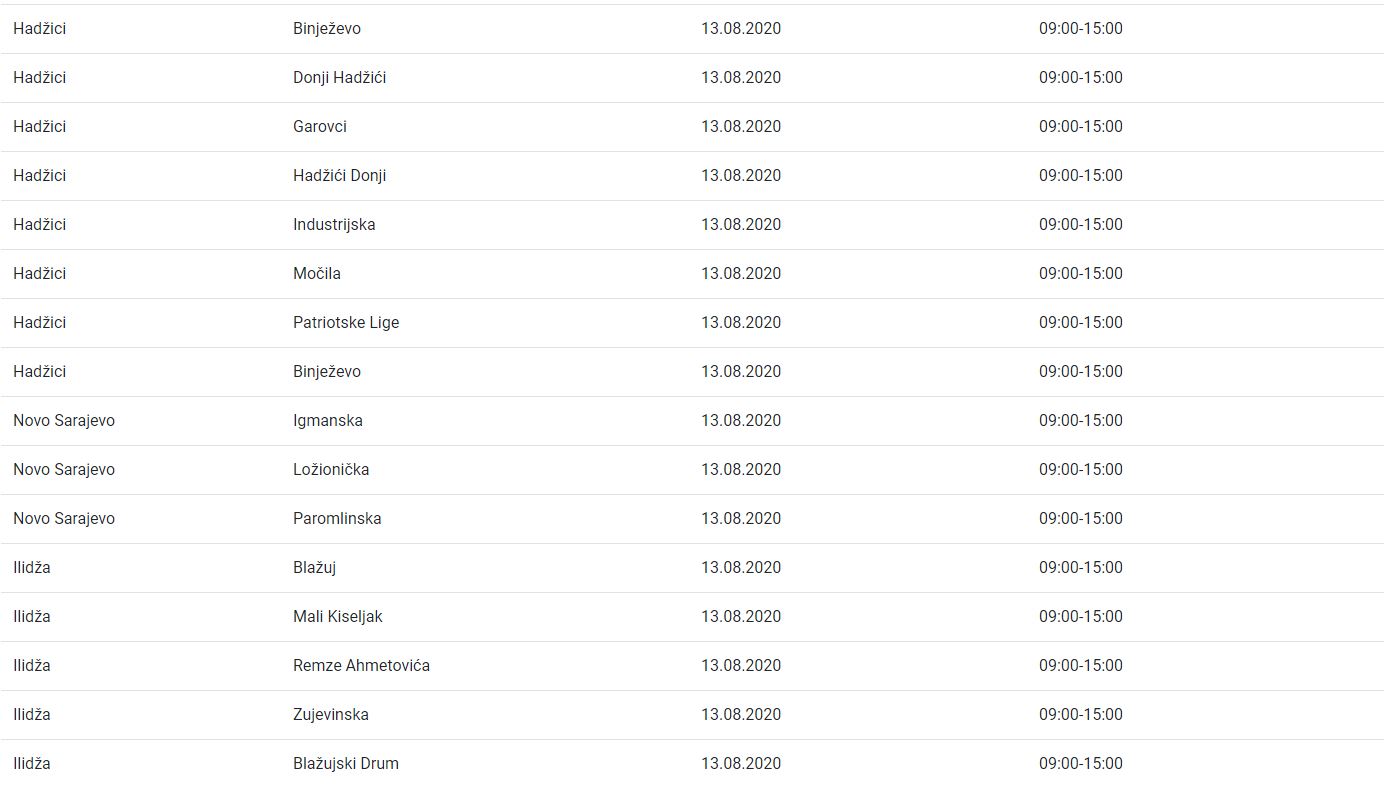Click the Igmanska street cell
Screen dimensions: 1389x796
coord(327,421)
